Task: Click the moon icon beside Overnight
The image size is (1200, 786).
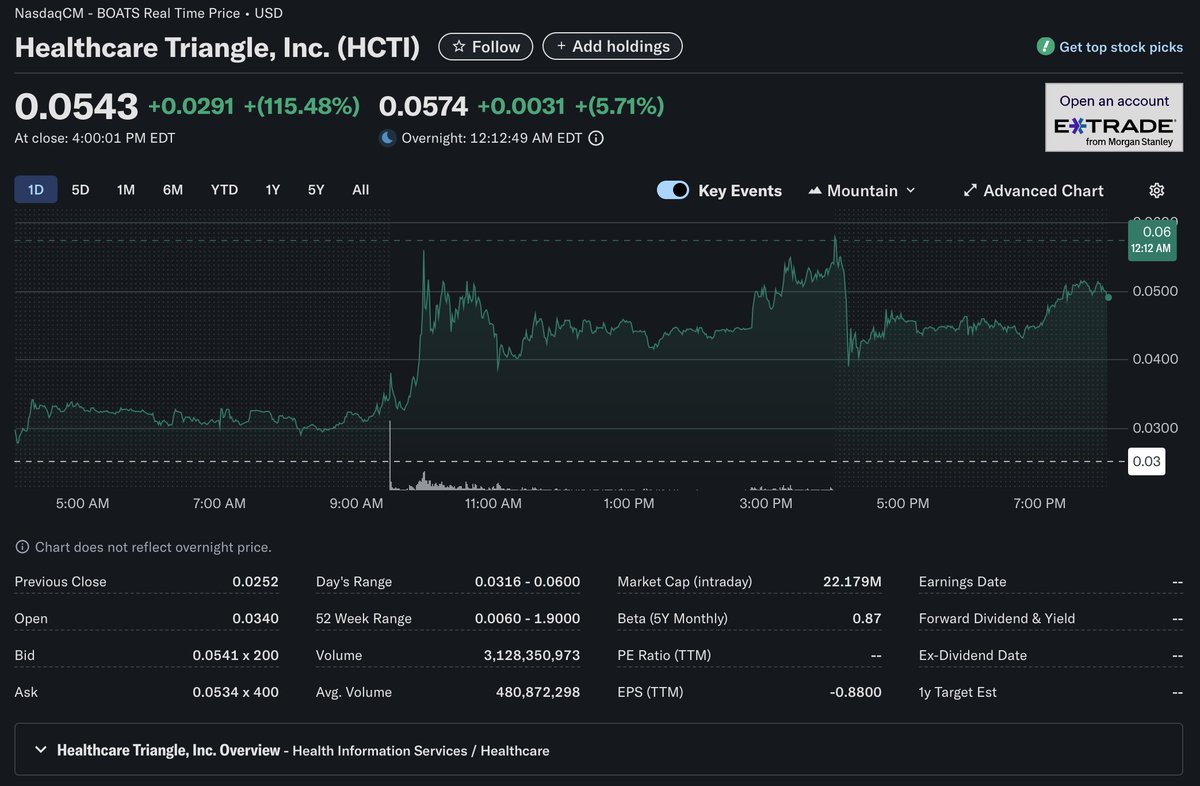Action: 388,138
